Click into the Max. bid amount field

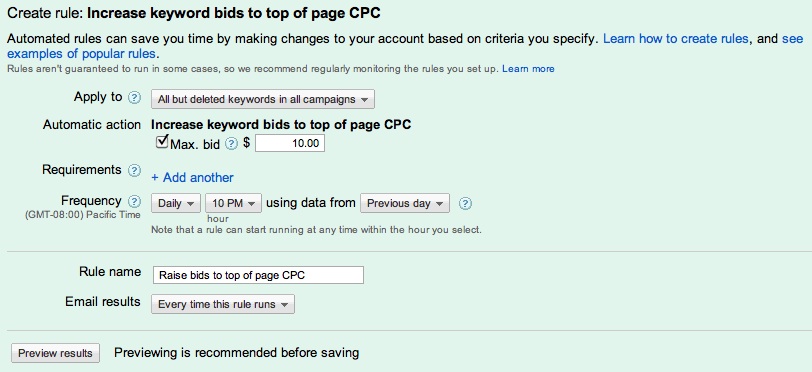[290, 144]
